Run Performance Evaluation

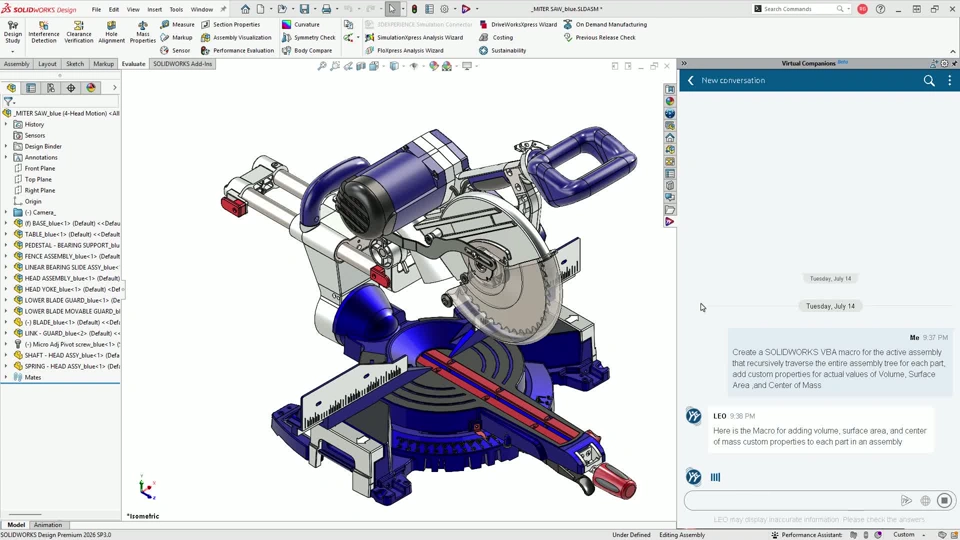(238, 50)
